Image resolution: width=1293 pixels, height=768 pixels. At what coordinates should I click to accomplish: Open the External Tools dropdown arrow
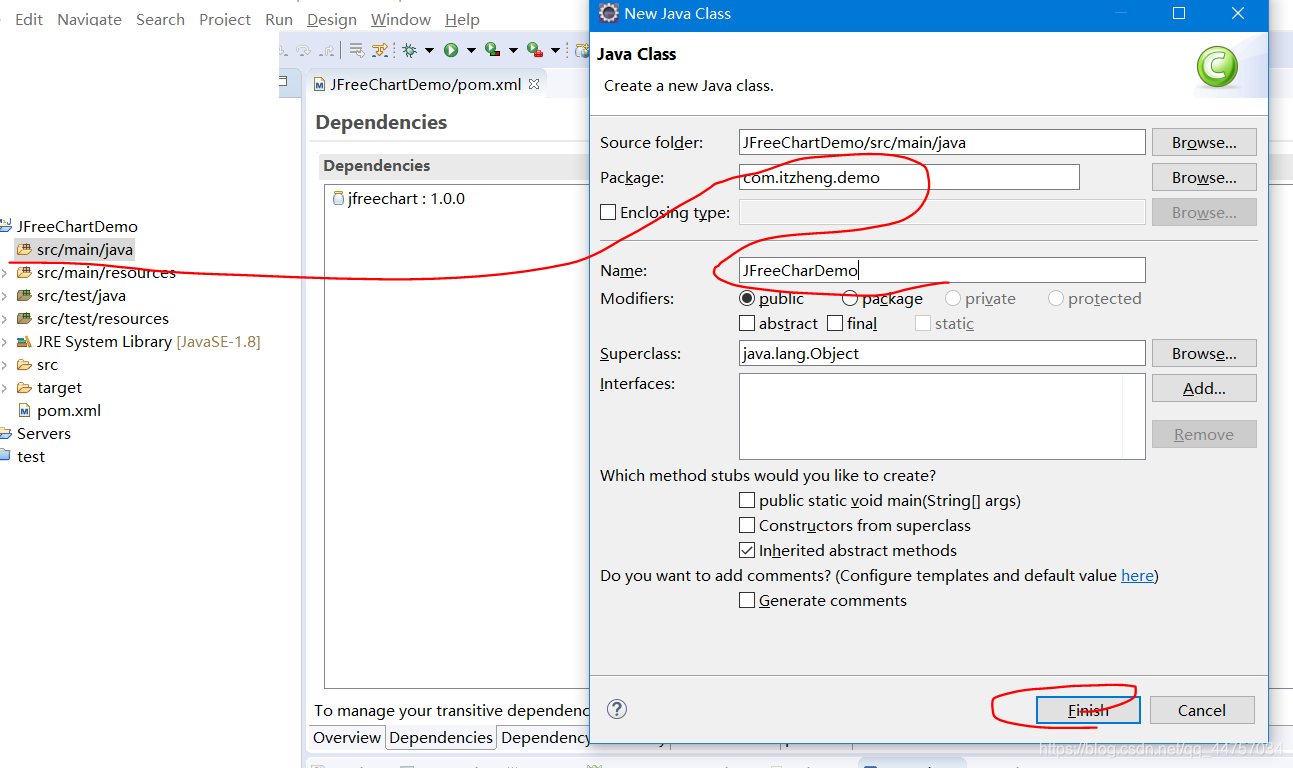point(555,50)
